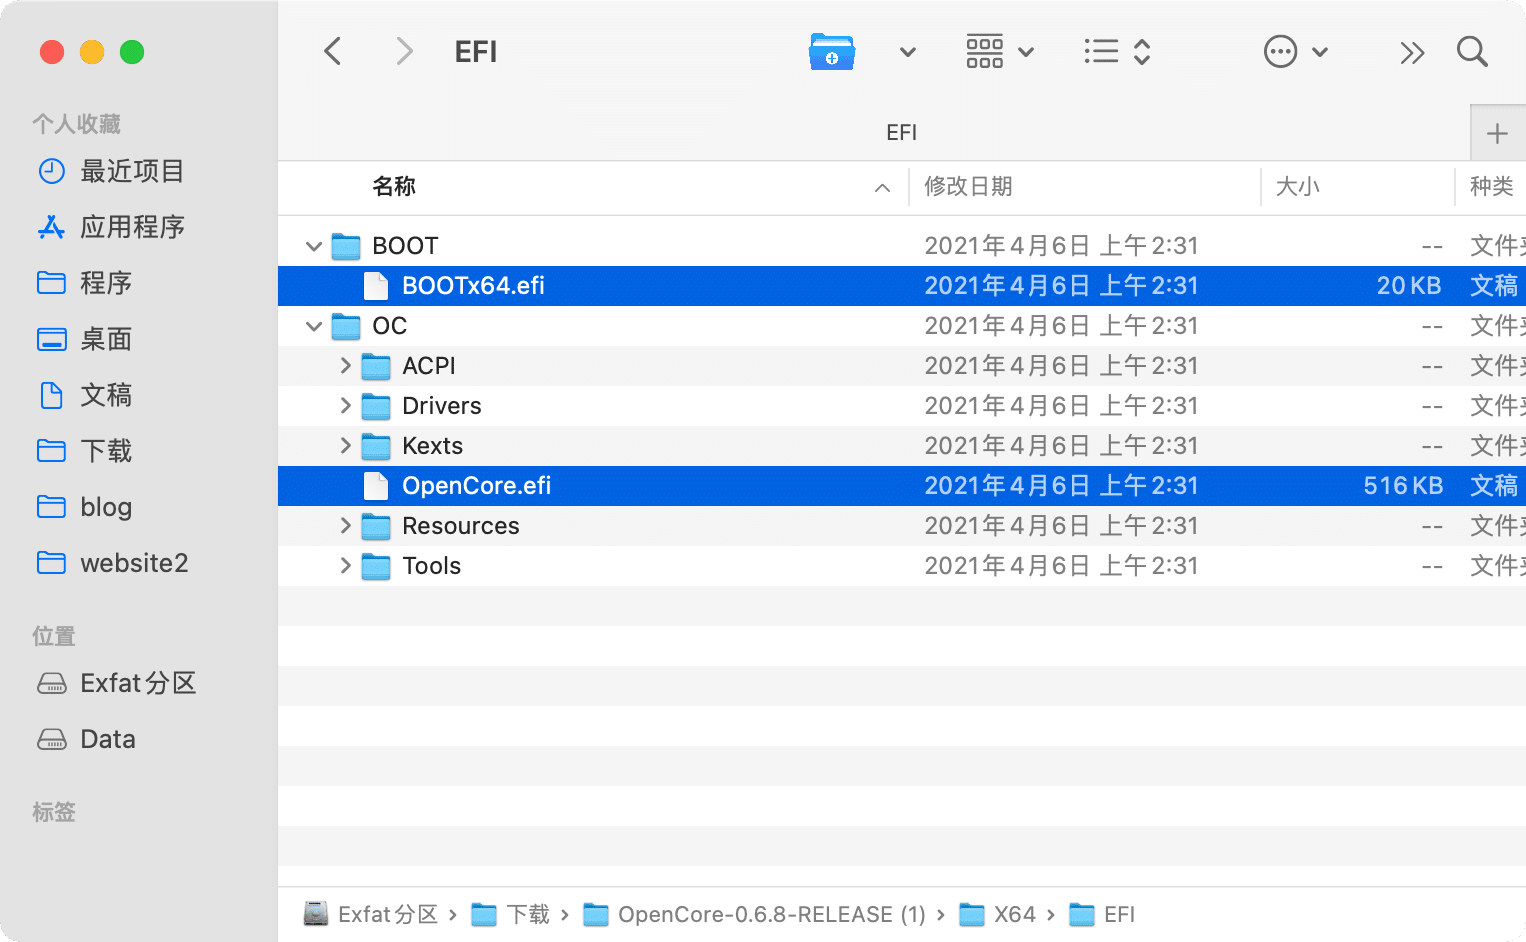The width and height of the screenshot is (1526, 942).
Task: Click the 20 KB size cell
Action: click(x=1408, y=286)
